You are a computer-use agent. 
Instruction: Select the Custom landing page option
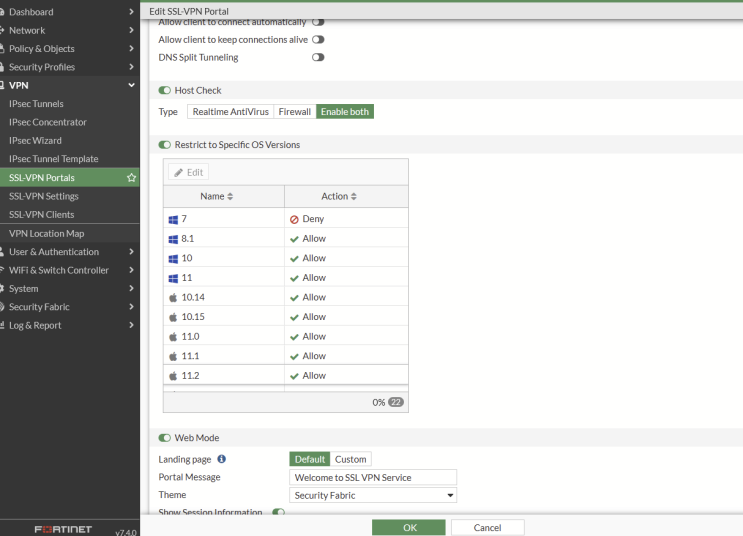pyautogui.click(x=351, y=459)
